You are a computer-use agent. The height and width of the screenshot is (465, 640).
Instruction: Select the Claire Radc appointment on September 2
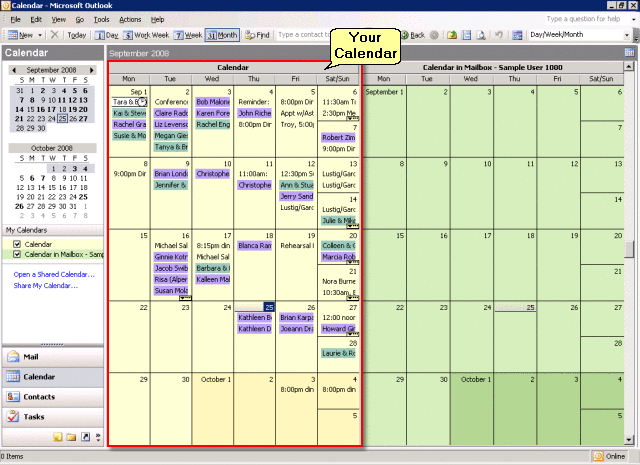click(171, 113)
